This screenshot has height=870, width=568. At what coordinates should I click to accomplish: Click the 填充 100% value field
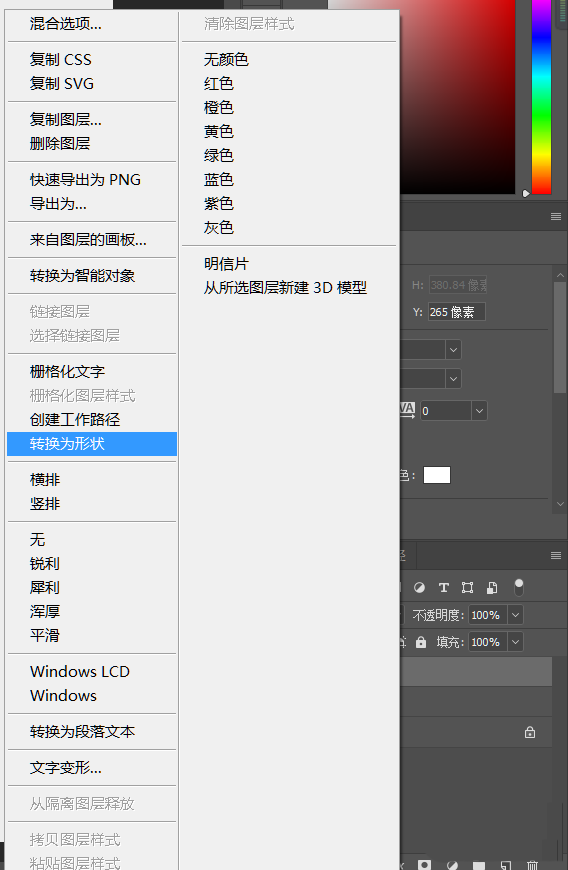(x=488, y=643)
